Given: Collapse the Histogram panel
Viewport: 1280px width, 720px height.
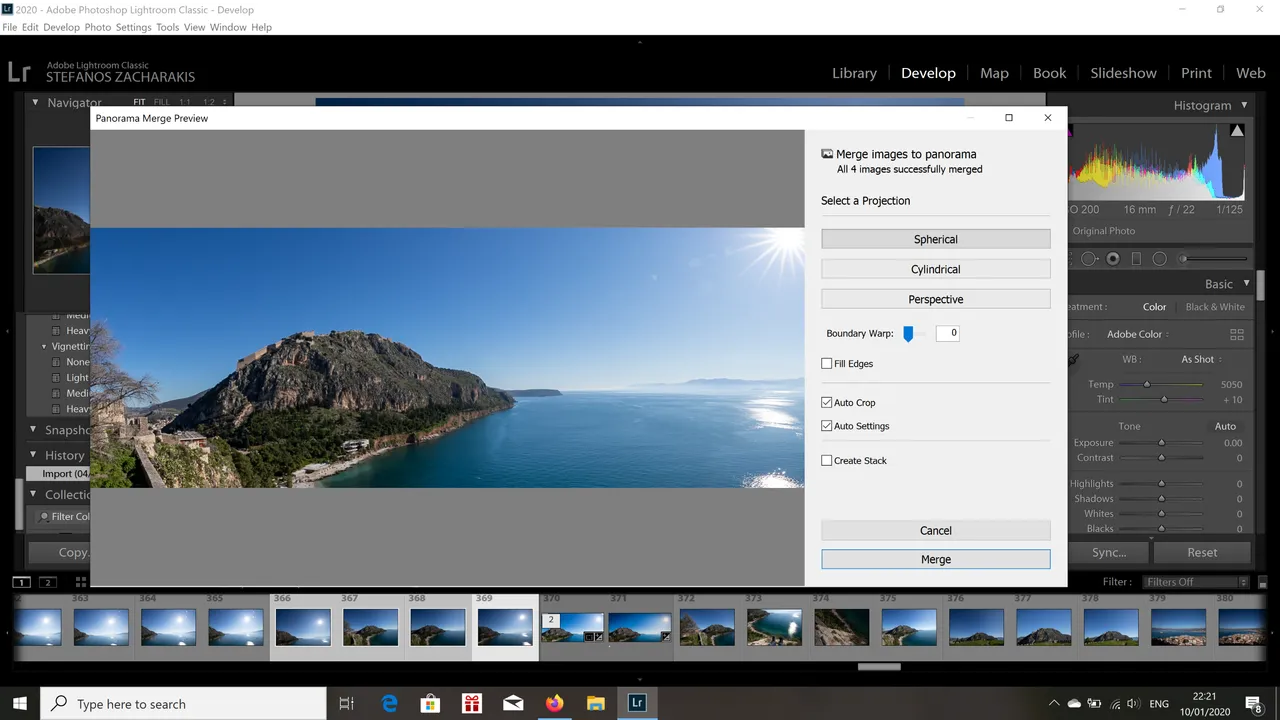Looking at the screenshot, I should point(1244,105).
